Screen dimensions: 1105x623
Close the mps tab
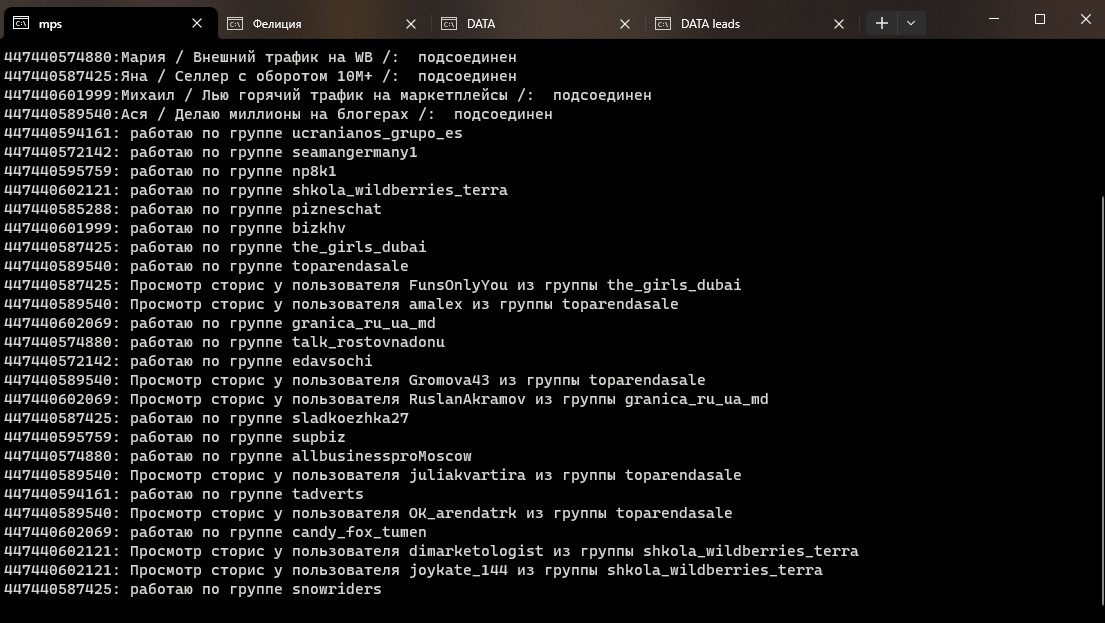click(x=197, y=23)
